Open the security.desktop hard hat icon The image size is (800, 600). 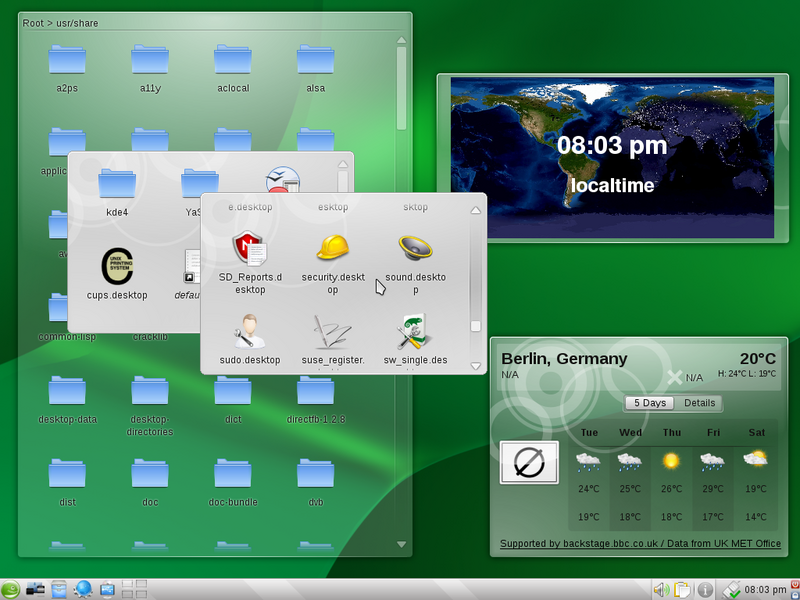[x=333, y=248]
